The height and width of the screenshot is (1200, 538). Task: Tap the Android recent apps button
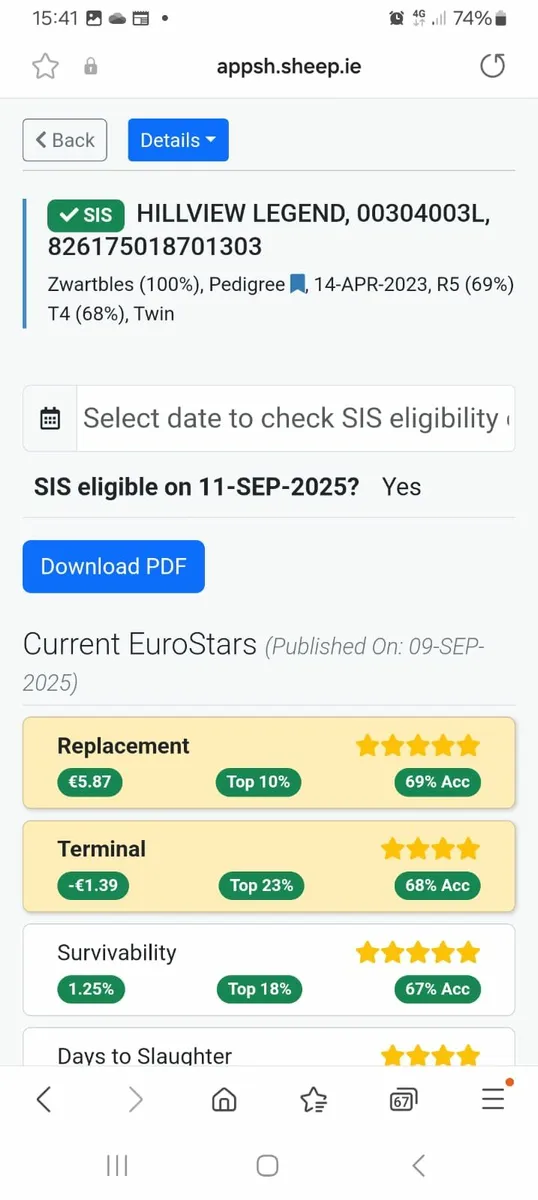[x=117, y=1165]
